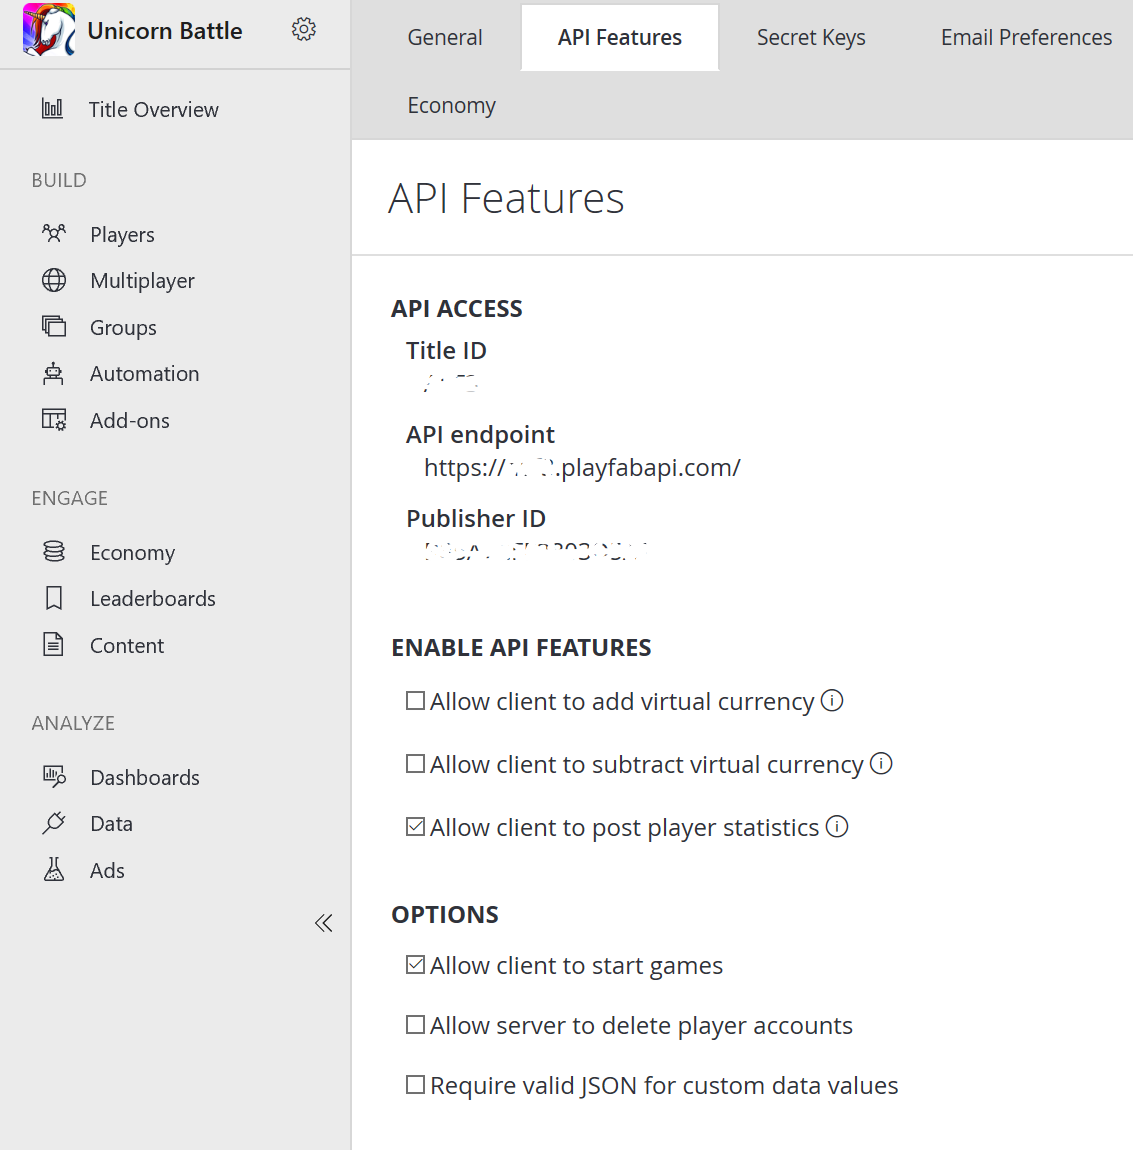Select the Multiplayer globe icon
The image size is (1133, 1150).
[53, 280]
